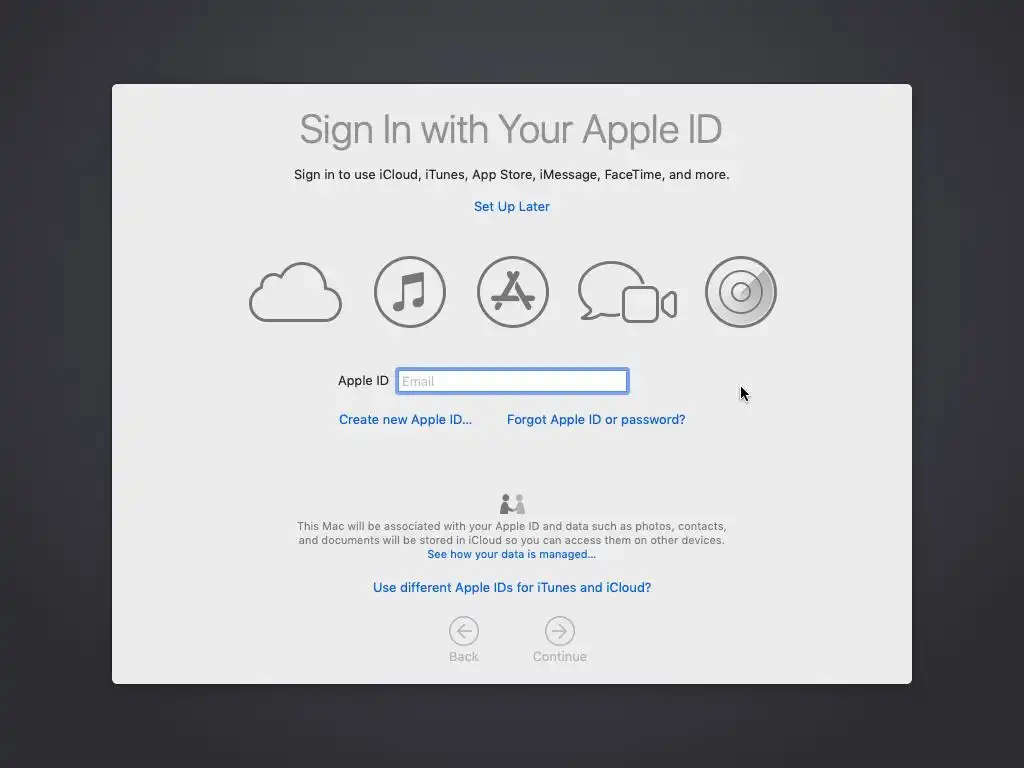Click the Continue right-arrow circle icon
The image size is (1024, 768).
(560, 631)
